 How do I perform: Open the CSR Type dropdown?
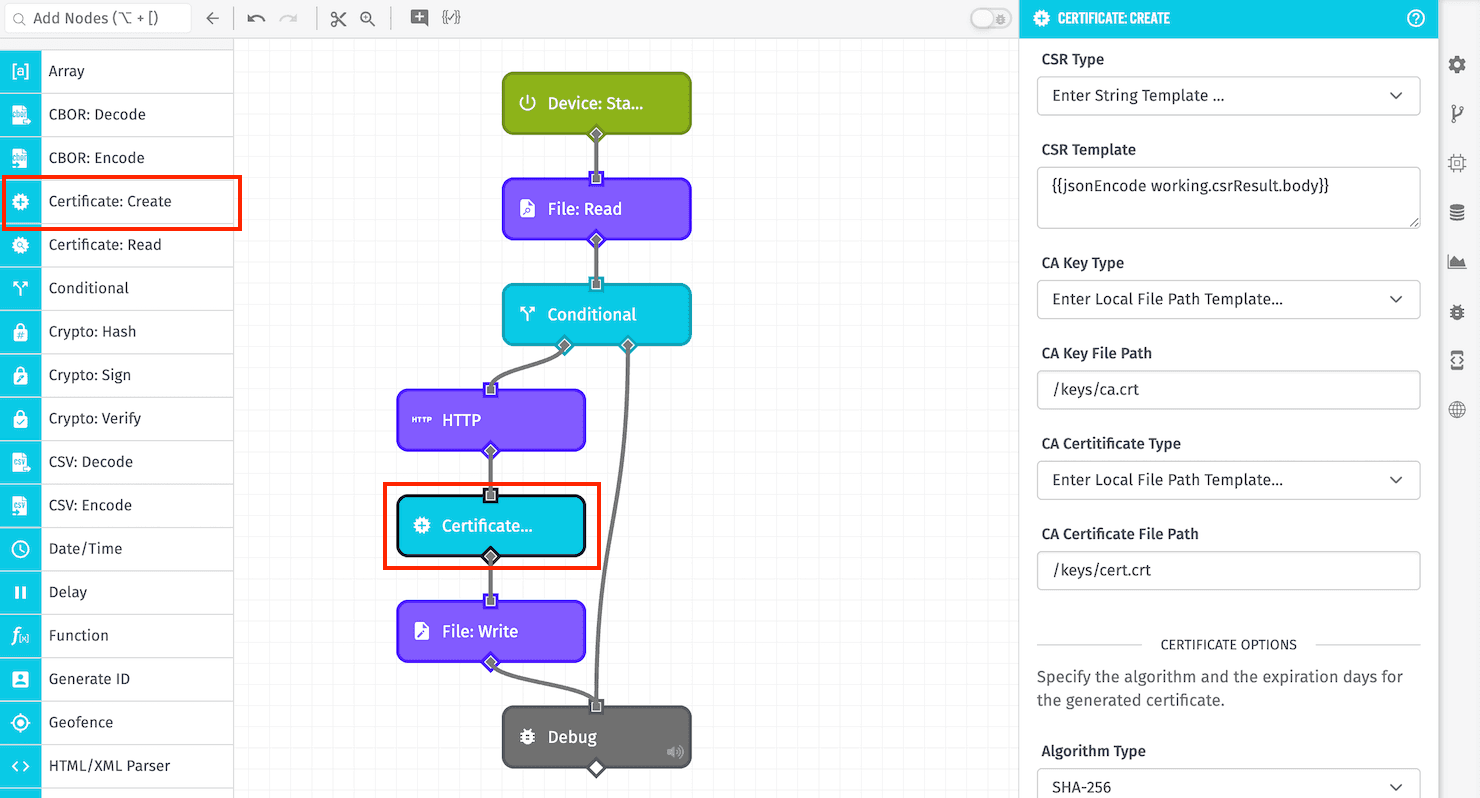point(1228,96)
